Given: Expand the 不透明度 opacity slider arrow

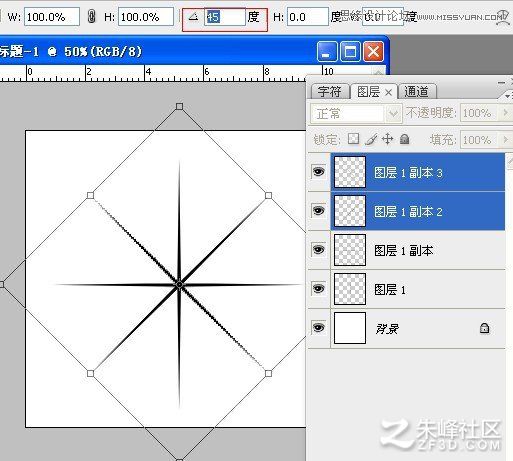Looking at the screenshot, I should point(506,113).
